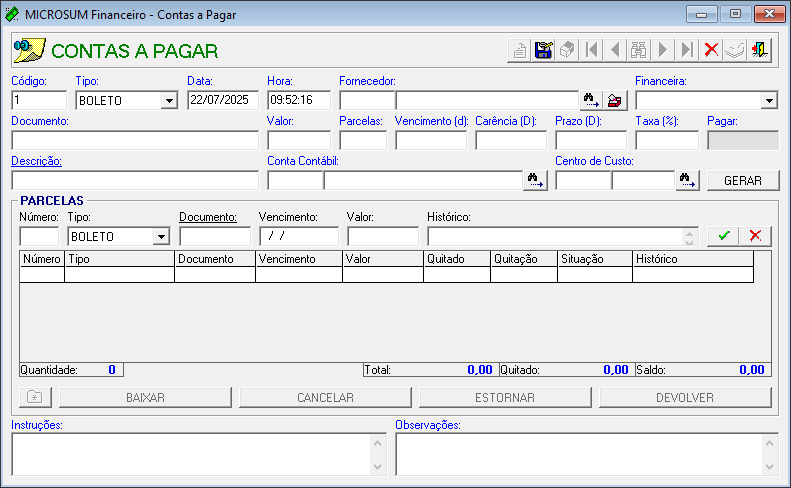791x488 pixels.
Task: Click inside the Observações text area
Action: pos(578,454)
